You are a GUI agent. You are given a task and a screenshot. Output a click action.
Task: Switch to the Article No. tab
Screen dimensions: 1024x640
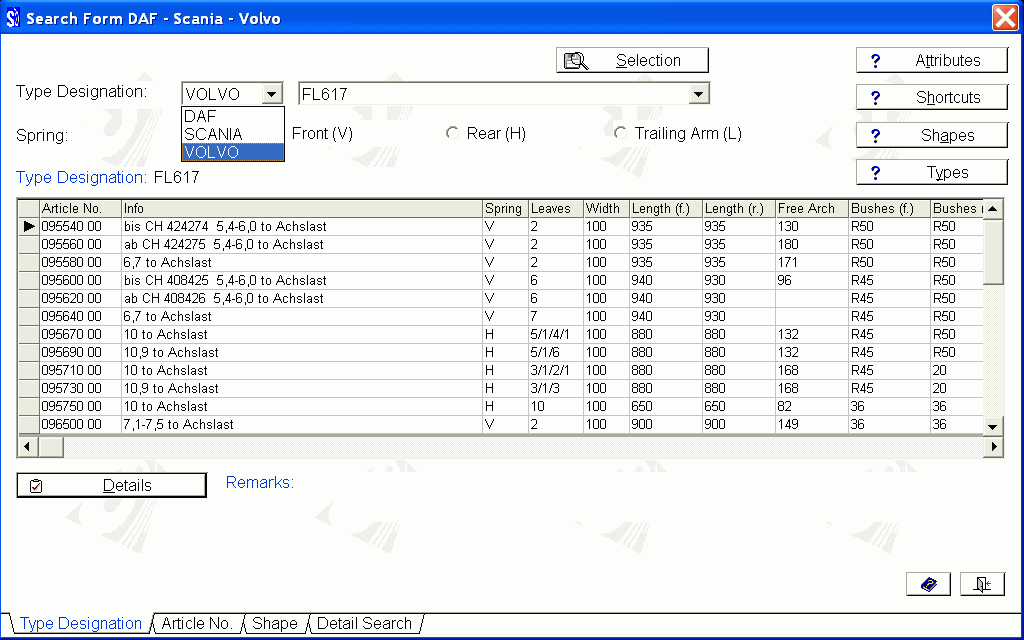coord(197,624)
